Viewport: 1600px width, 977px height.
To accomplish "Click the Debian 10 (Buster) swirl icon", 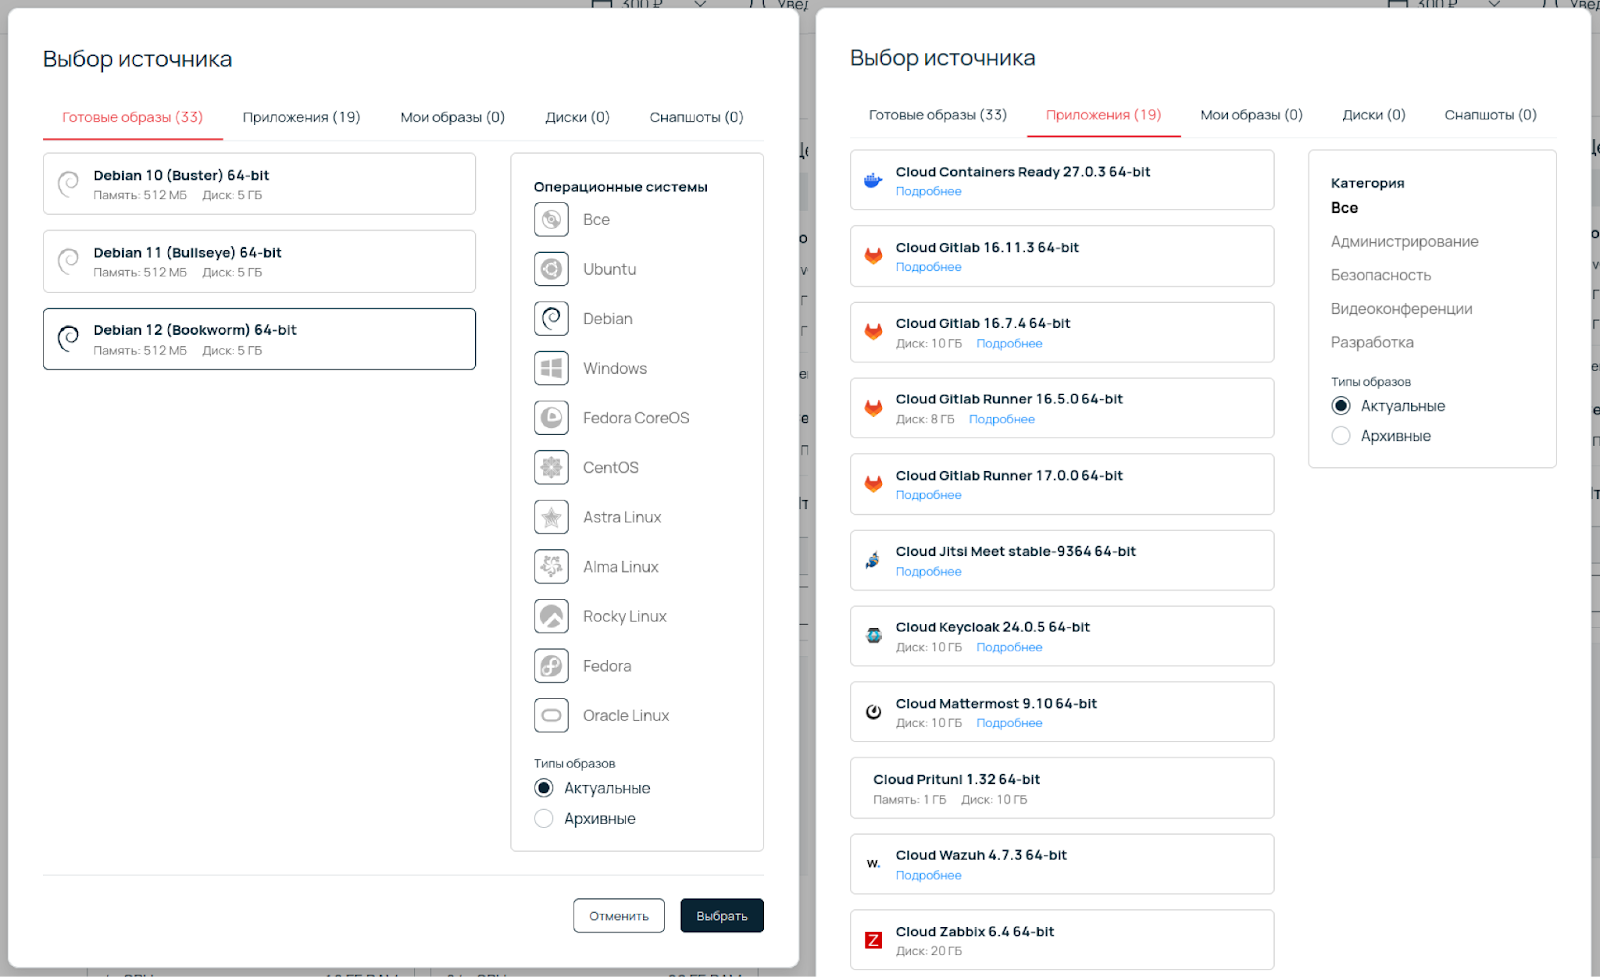I will coord(68,183).
